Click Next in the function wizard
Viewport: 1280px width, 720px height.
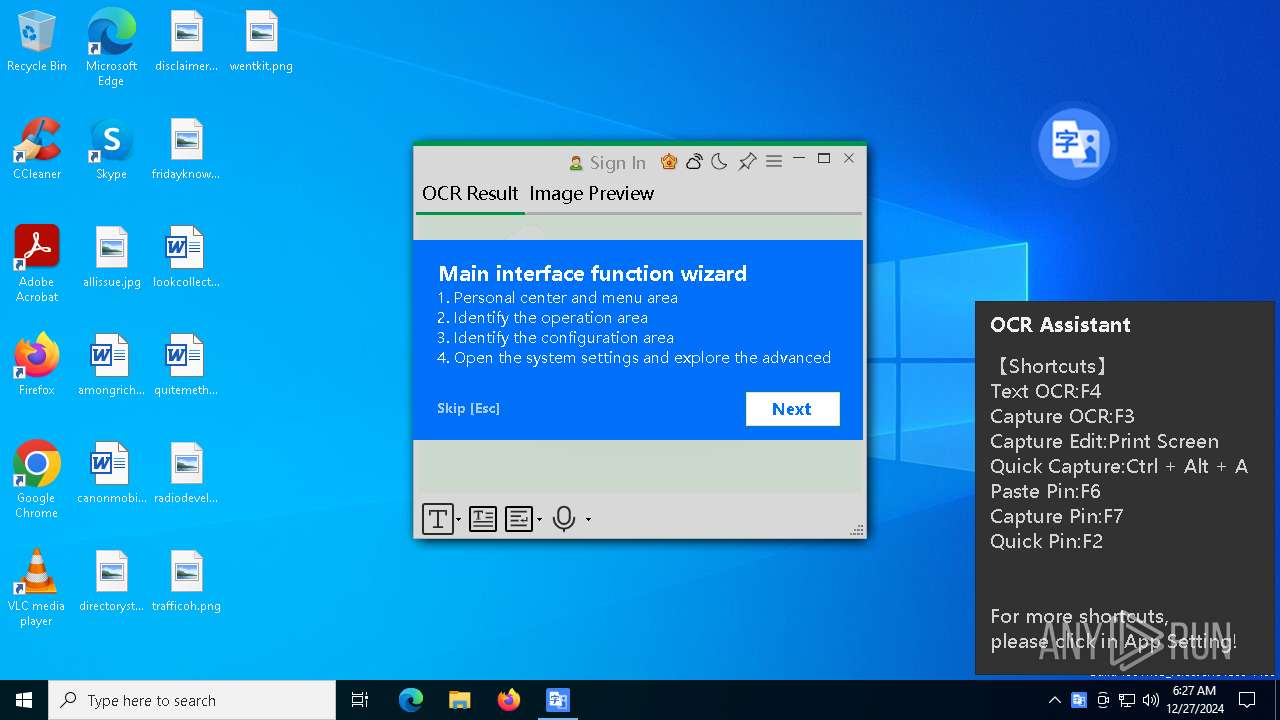[x=792, y=409]
